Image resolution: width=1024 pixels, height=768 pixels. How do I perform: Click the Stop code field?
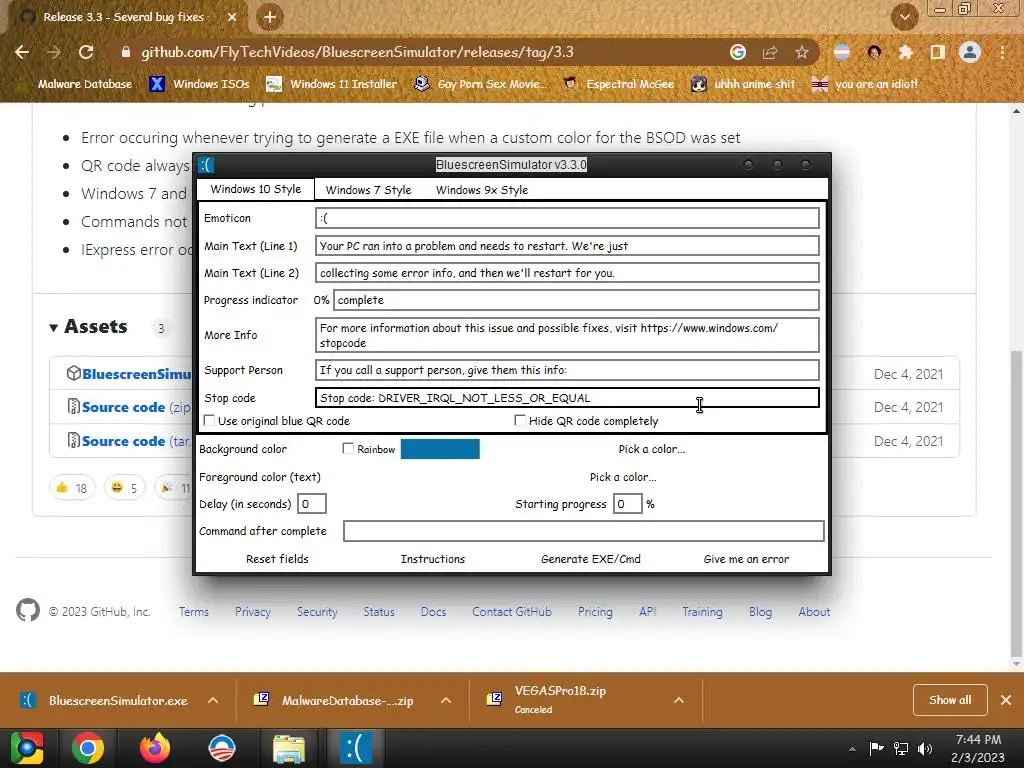point(567,398)
